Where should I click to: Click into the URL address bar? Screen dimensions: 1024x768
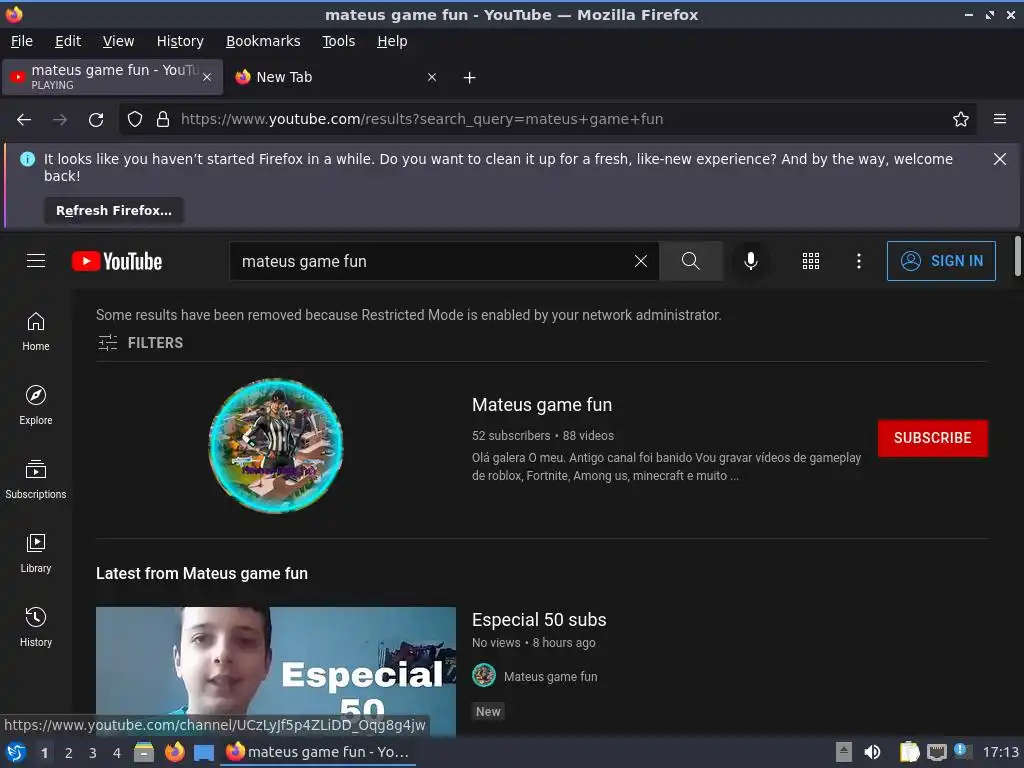click(549, 120)
